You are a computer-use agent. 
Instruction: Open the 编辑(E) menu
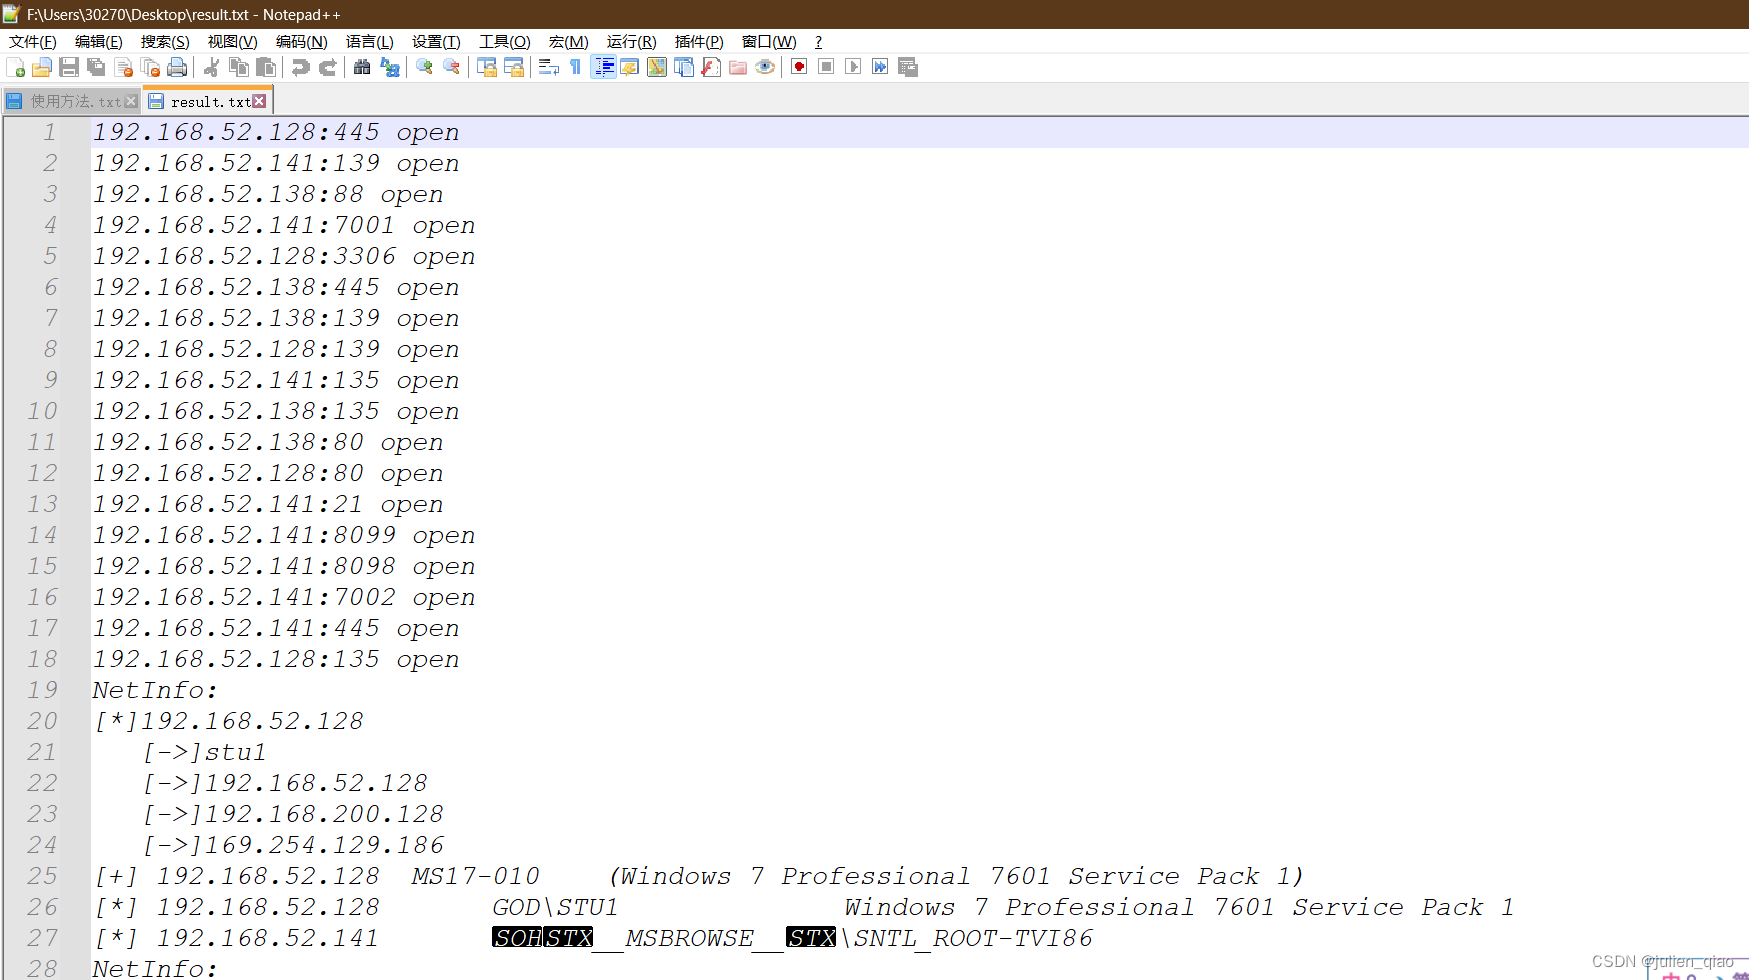tap(99, 41)
